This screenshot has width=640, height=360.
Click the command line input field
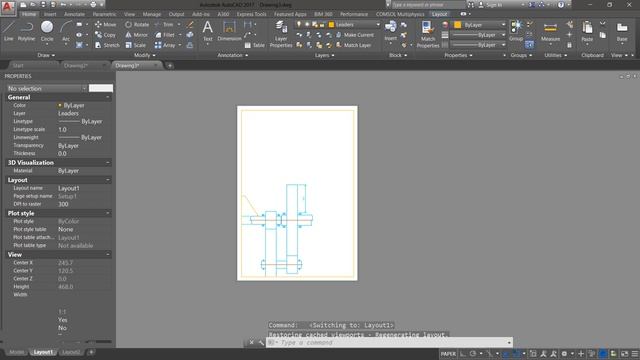389,342
